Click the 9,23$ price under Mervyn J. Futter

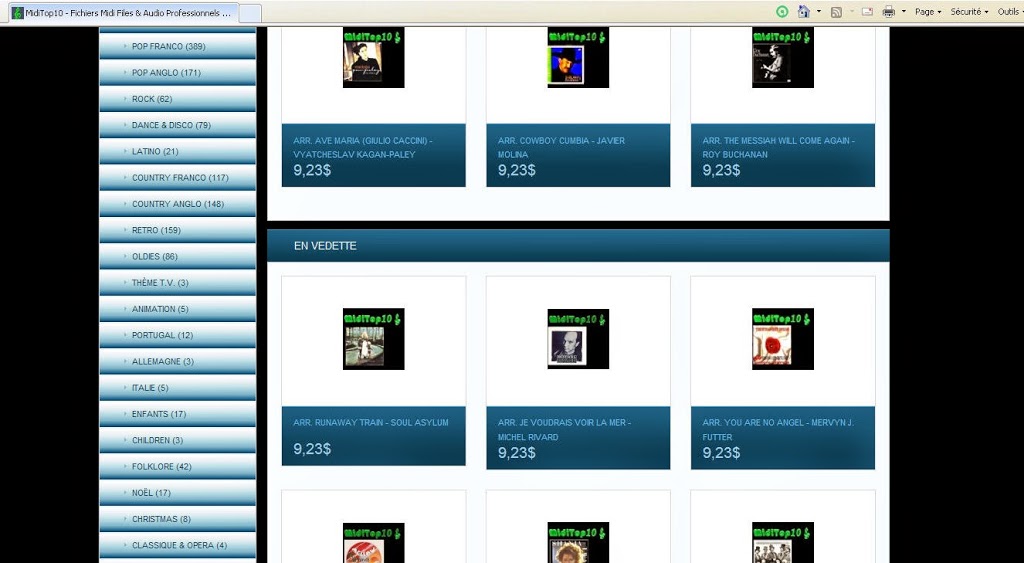(x=721, y=453)
